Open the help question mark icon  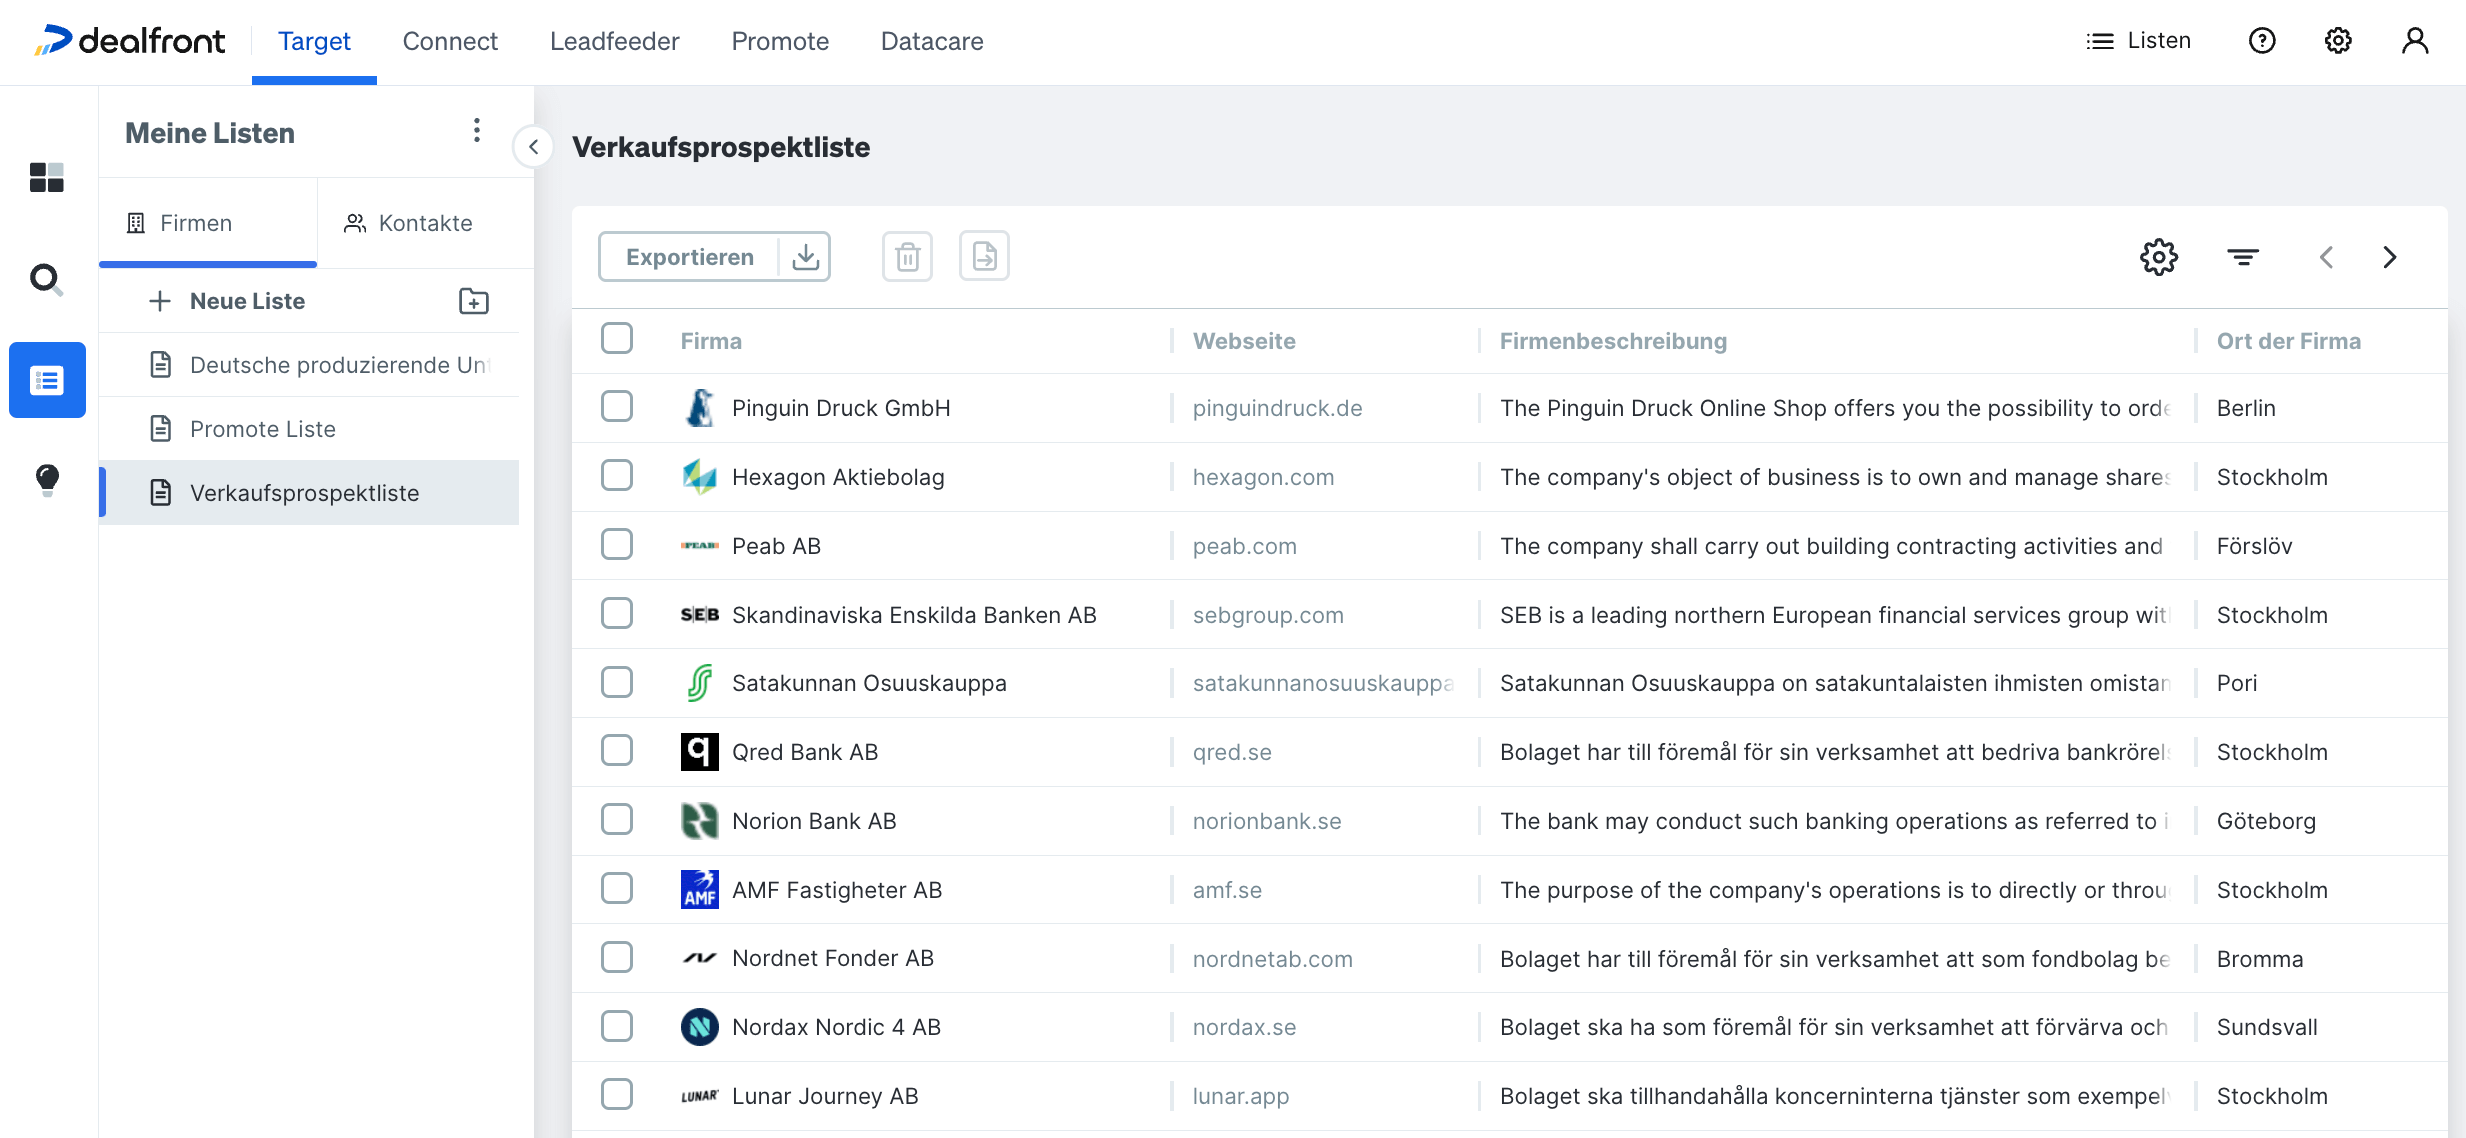(2262, 41)
